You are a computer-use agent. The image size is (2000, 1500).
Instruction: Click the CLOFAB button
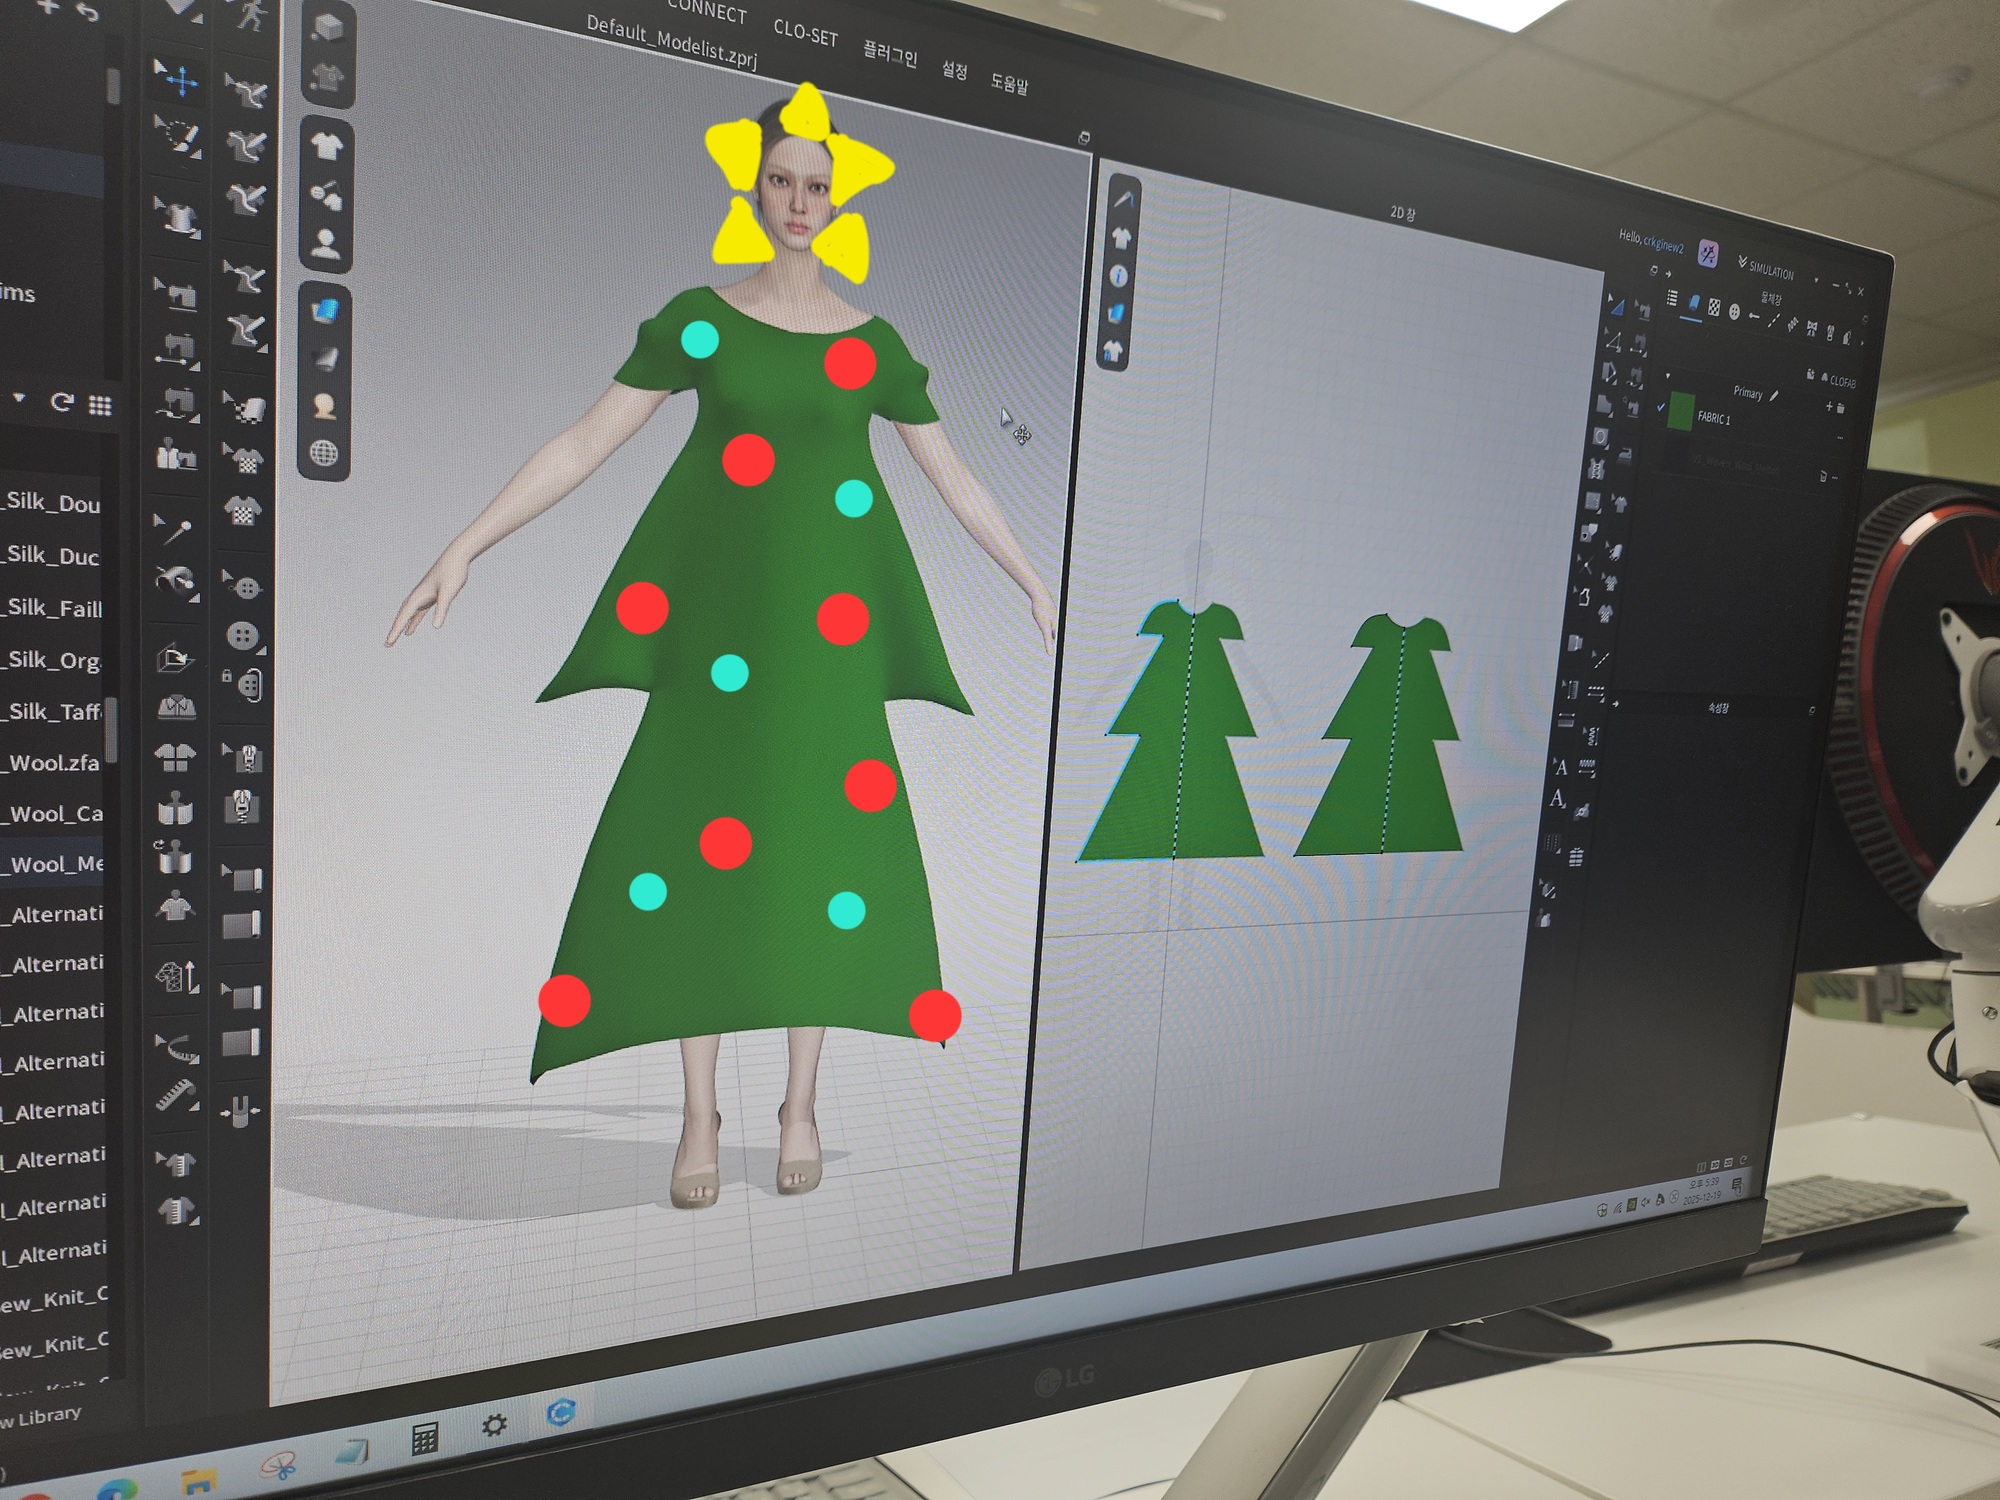[x=1837, y=380]
